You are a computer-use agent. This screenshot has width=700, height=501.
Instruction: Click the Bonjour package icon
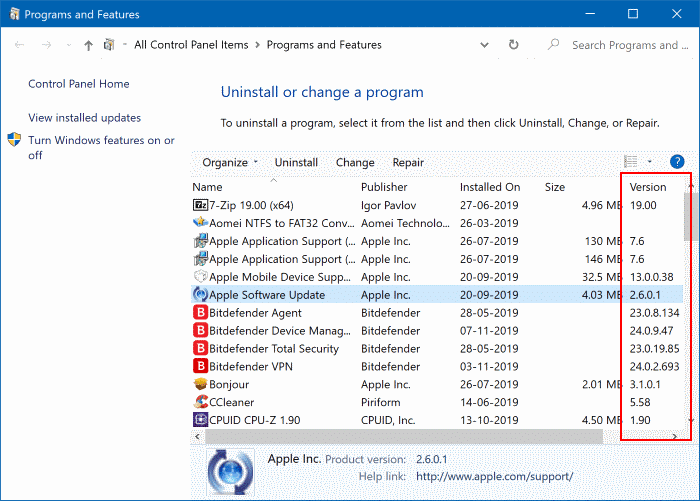tap(200, 384)
